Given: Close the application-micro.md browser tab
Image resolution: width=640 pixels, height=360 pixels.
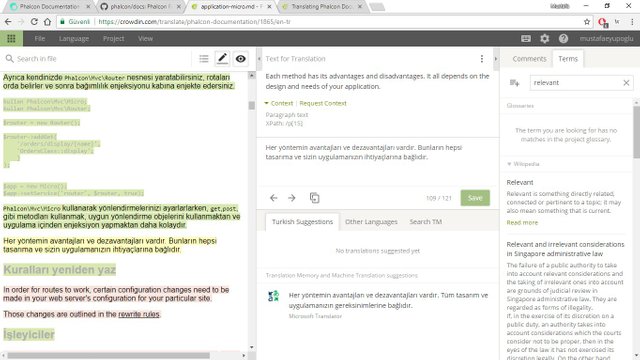Looking at the screenshot, I should coord(269,7).
